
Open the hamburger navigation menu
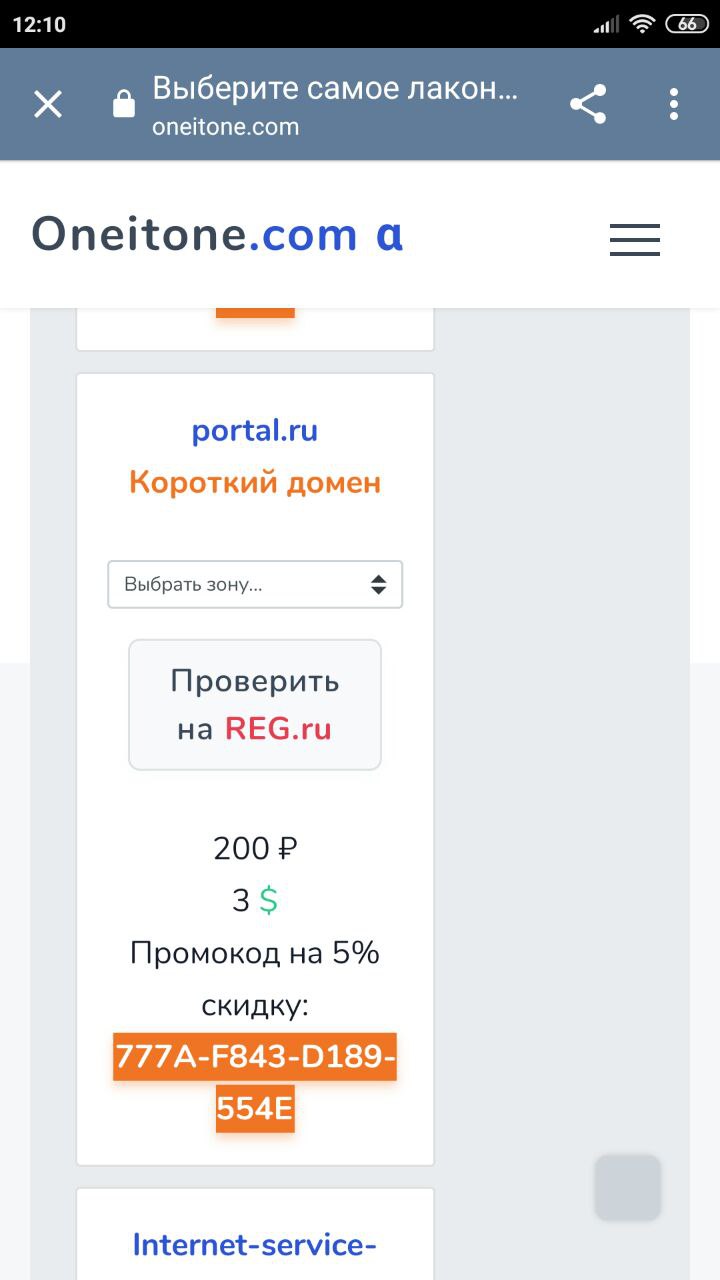(634, 240)
